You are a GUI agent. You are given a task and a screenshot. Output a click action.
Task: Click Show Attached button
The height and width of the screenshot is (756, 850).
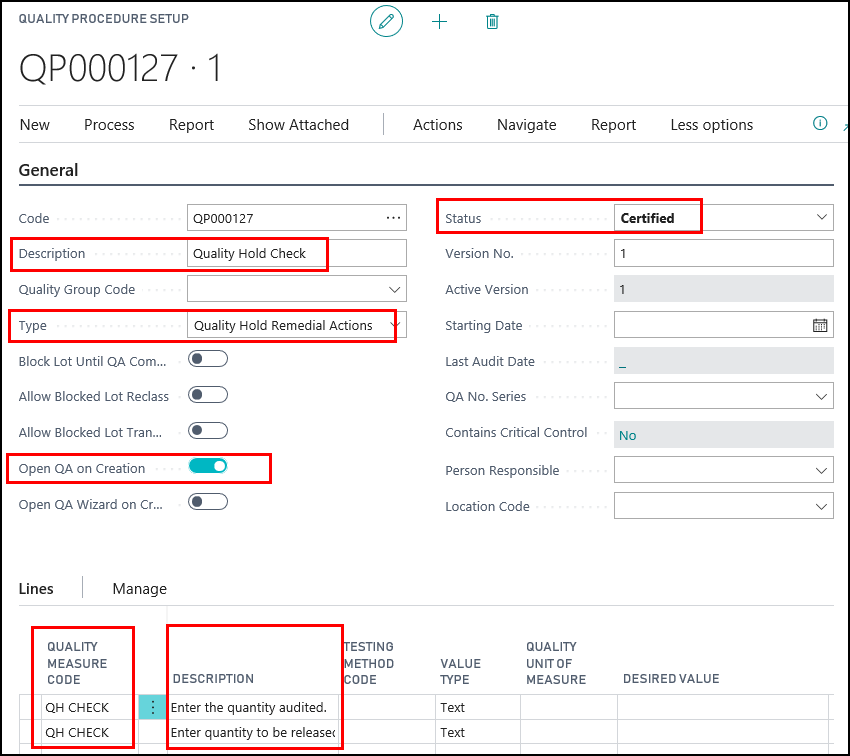pyautogui.click(x=298, y=125)
